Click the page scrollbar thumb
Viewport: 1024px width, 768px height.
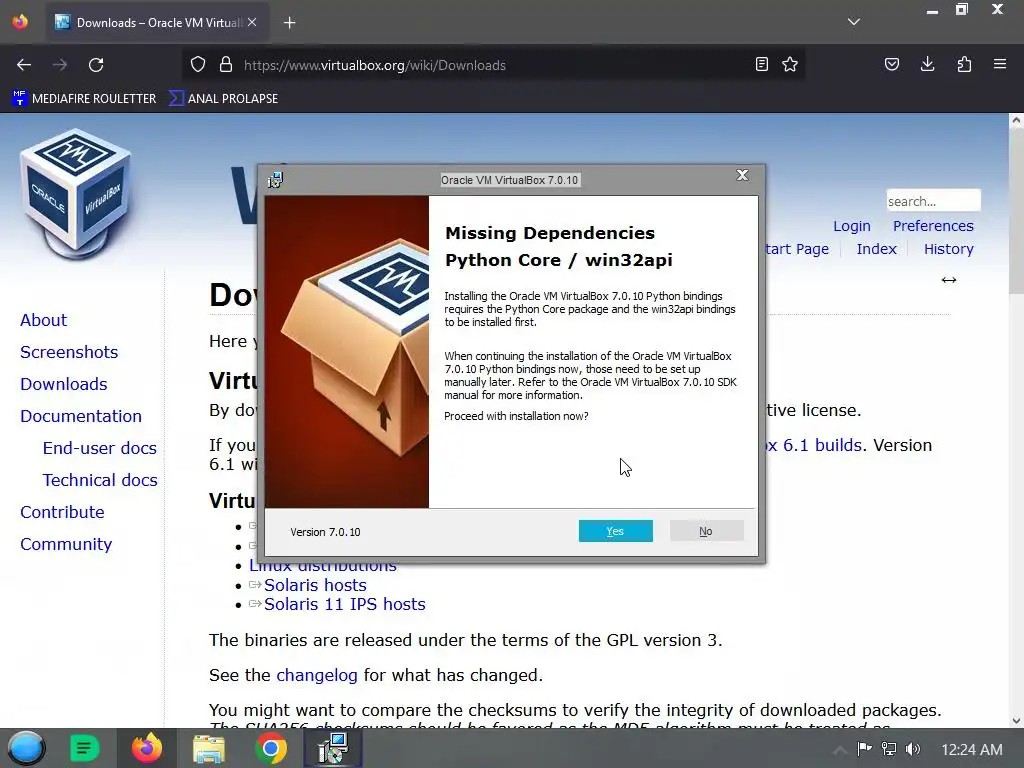tap(1016, 210)
